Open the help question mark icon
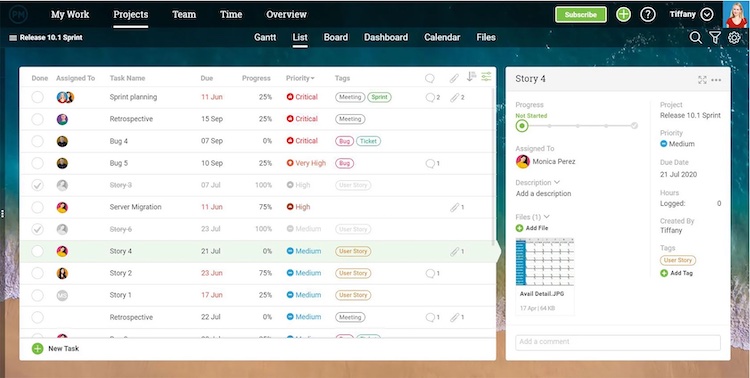The width and height of the screenshot is (750, 378). coord(648,14)
